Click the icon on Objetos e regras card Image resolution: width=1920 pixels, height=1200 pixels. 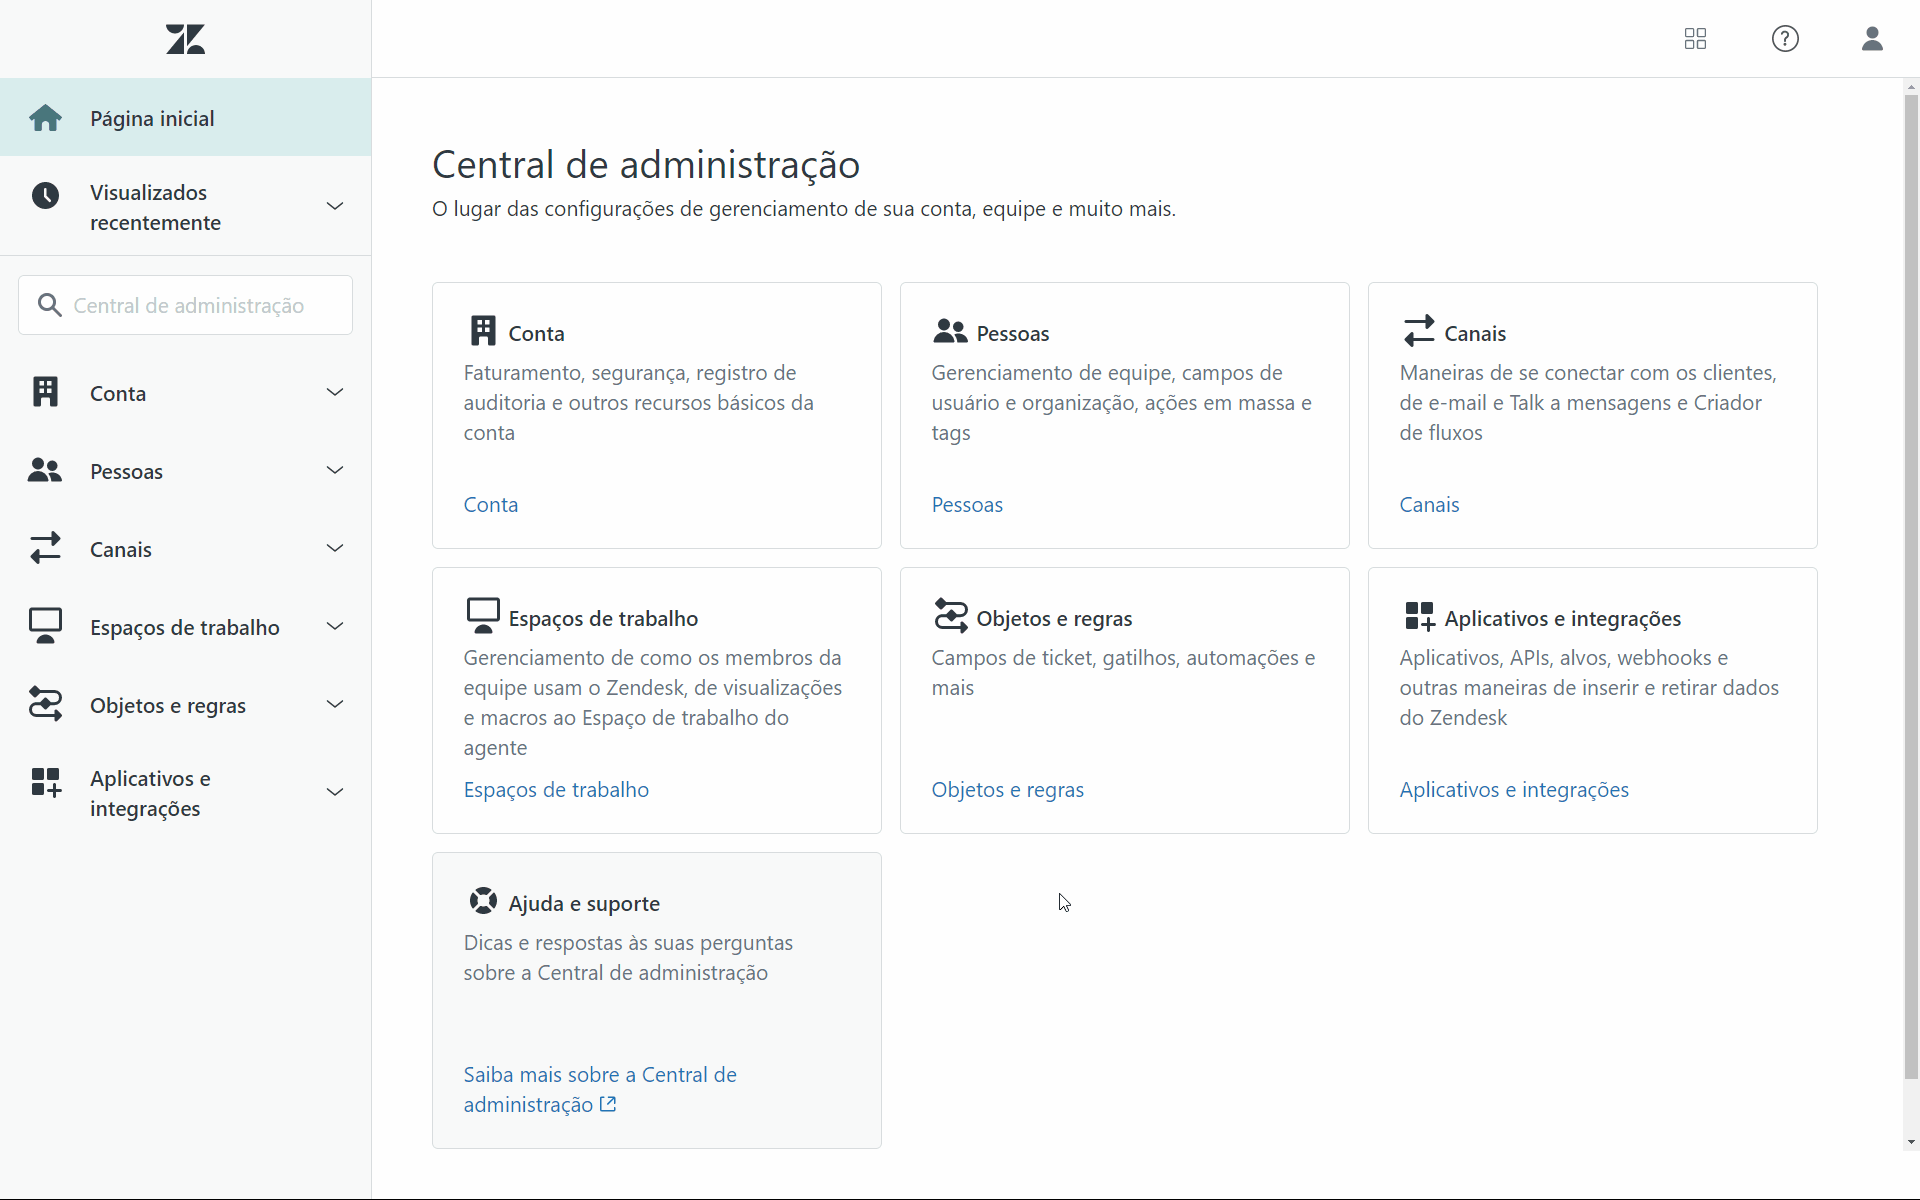950,616
